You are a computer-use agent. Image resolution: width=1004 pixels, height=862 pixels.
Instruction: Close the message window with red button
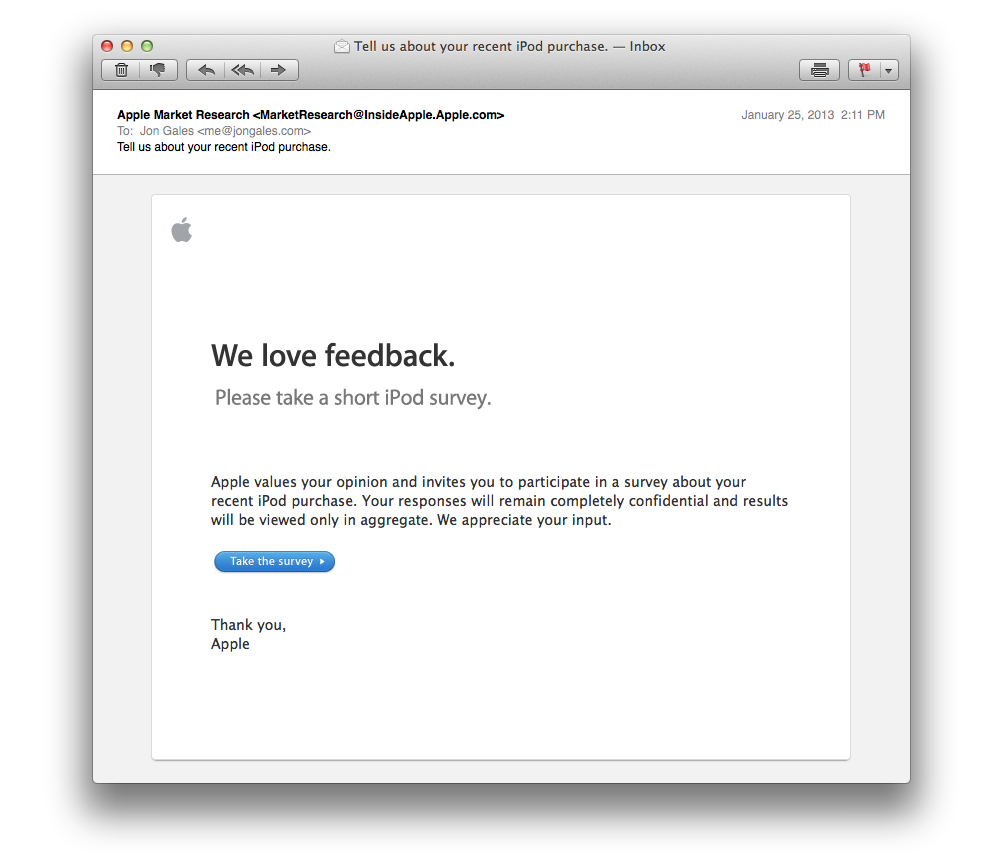(107, 46)
